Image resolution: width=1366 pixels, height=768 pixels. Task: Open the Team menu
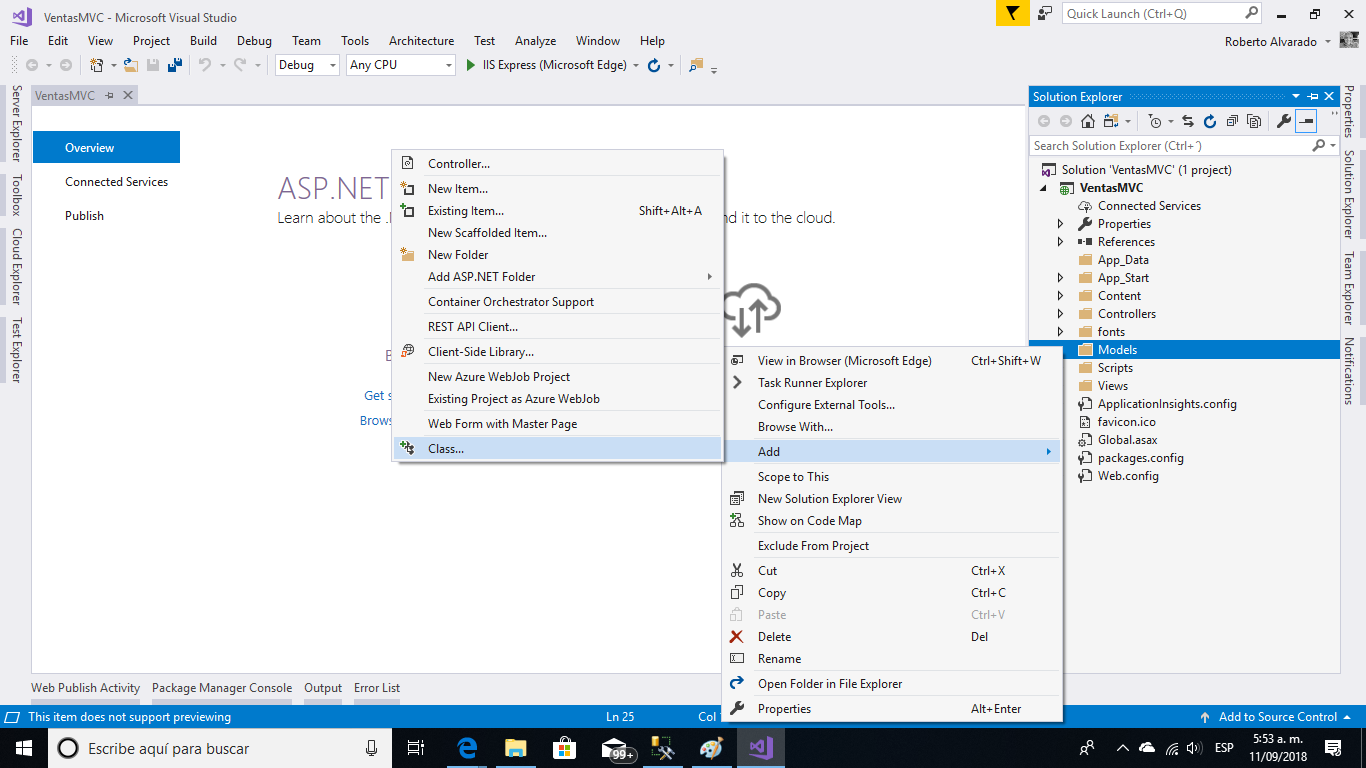click(x=306, y=41)
